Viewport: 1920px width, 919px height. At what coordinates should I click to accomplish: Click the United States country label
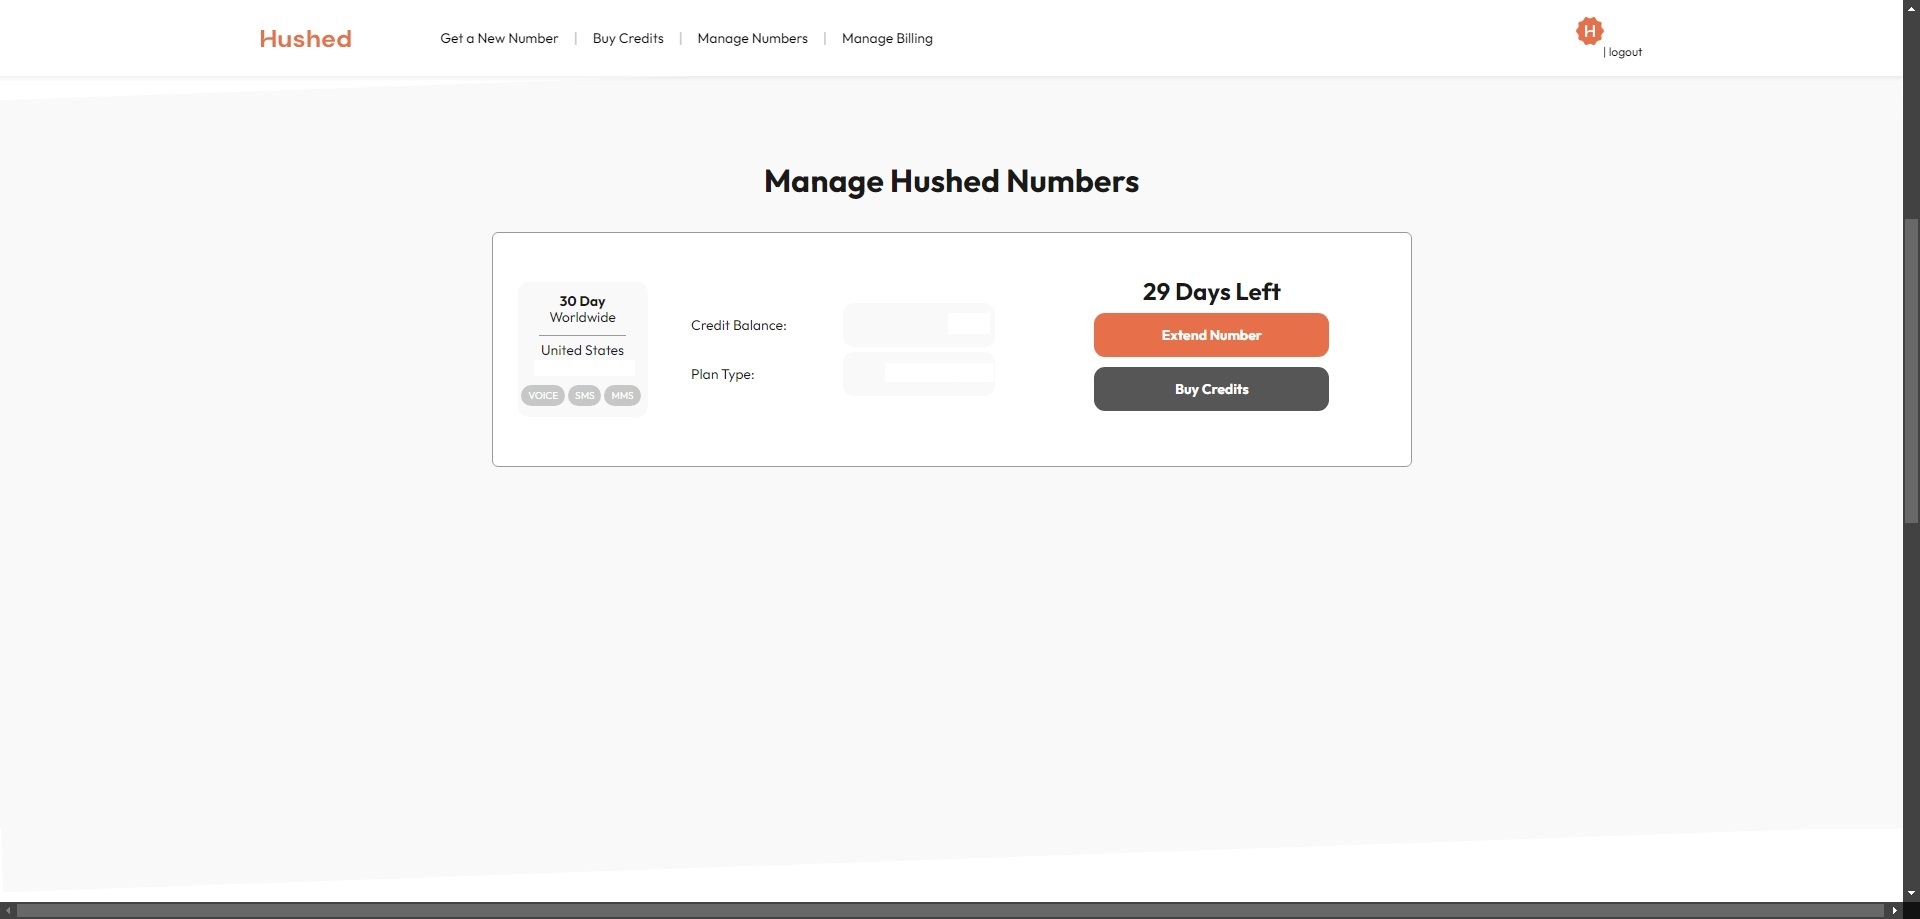582,350
